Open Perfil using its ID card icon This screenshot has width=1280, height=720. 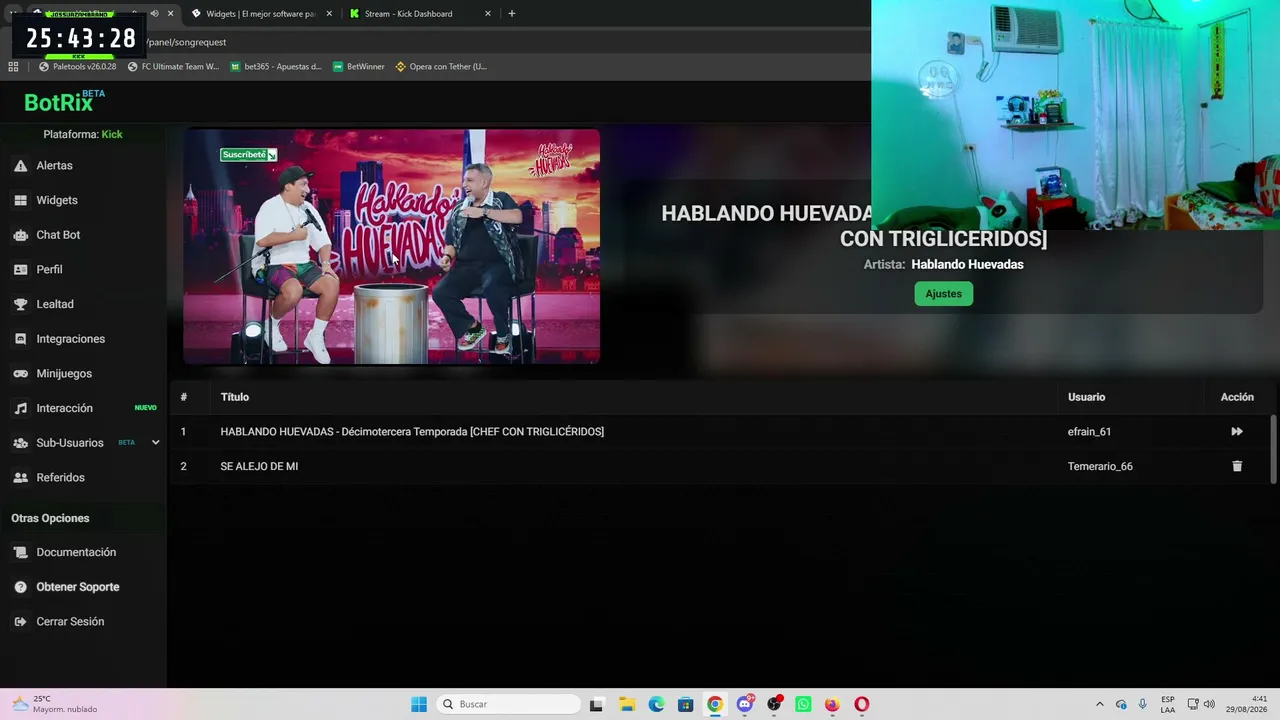point(20,270)
